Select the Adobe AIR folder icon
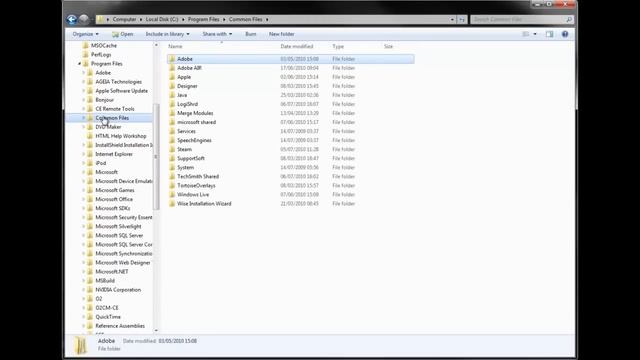 click(x=172, y=68)
